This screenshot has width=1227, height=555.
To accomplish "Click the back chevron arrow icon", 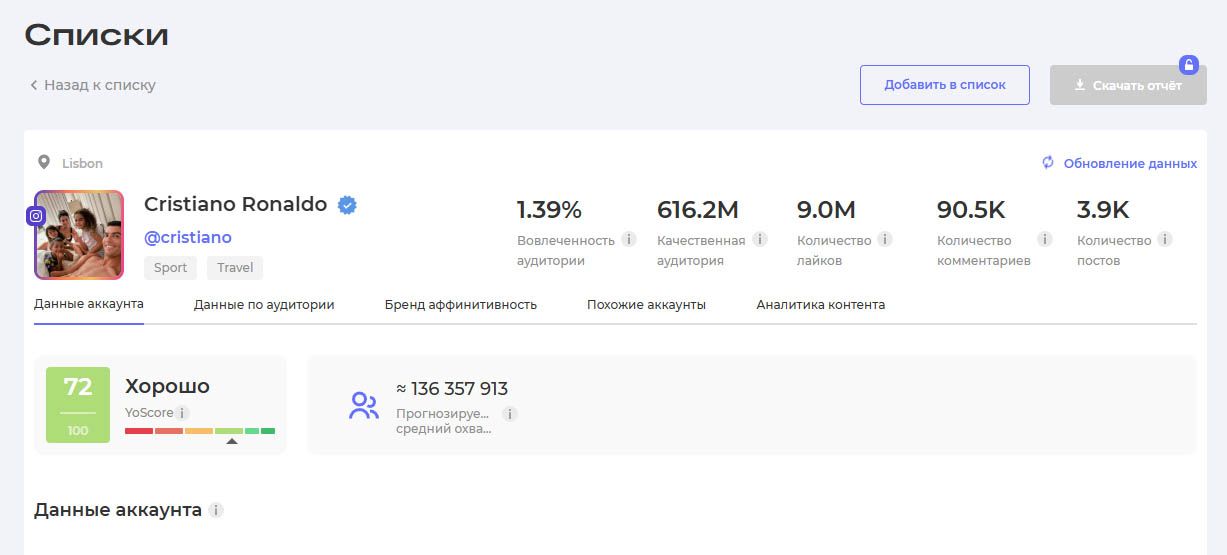I will [x=33, y=86].
